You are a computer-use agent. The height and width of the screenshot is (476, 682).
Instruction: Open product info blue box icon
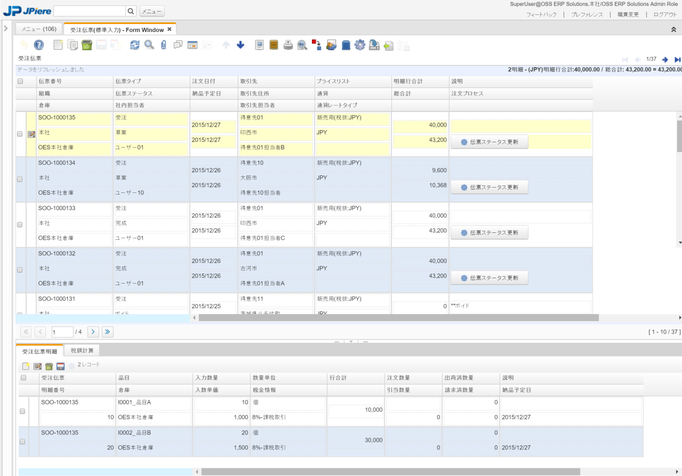[346, 45]
